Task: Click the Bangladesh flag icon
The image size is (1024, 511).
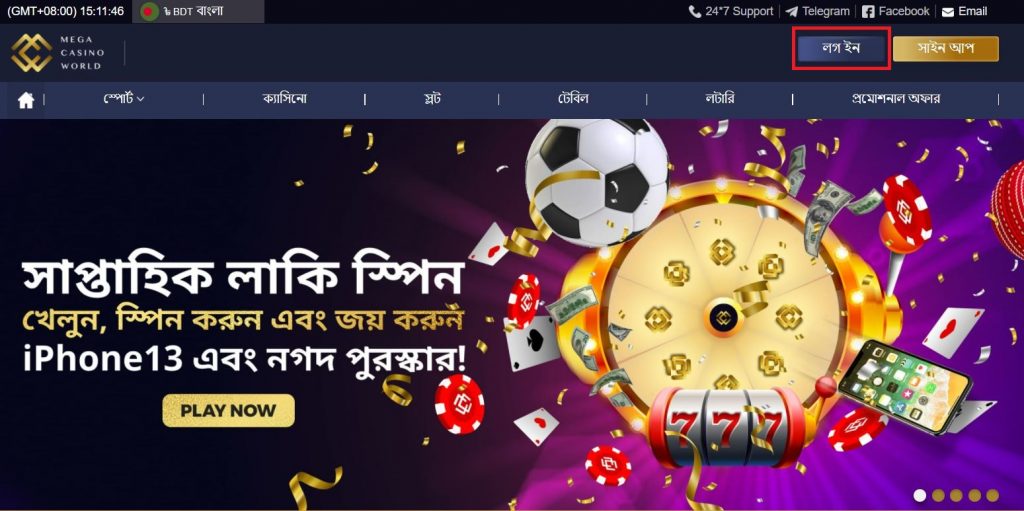Action: (x=150, y=11)
